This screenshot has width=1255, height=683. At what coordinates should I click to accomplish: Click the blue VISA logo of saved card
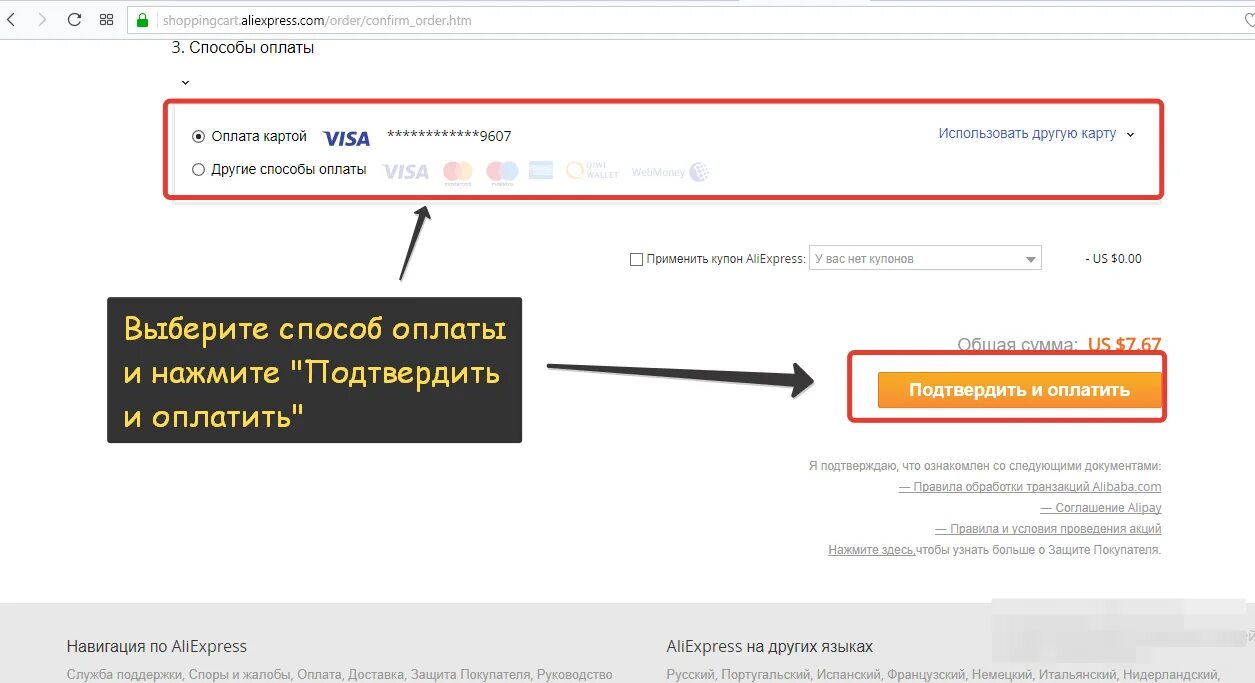click(347, 138)
